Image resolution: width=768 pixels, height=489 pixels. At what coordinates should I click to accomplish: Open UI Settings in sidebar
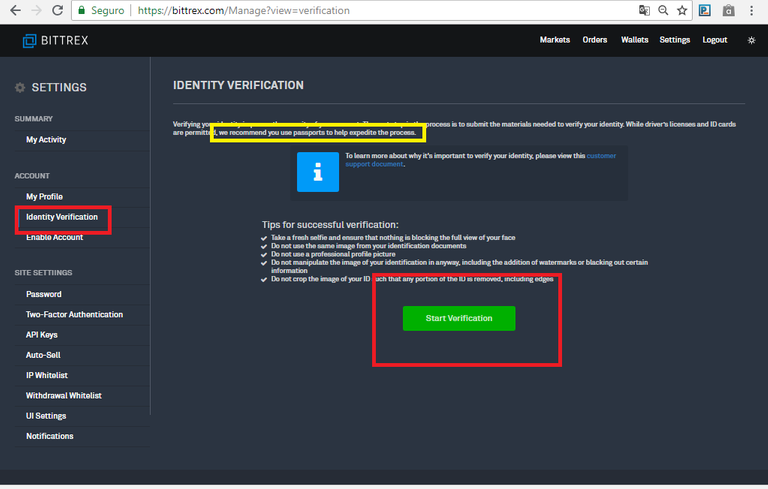tap(46, 416)
